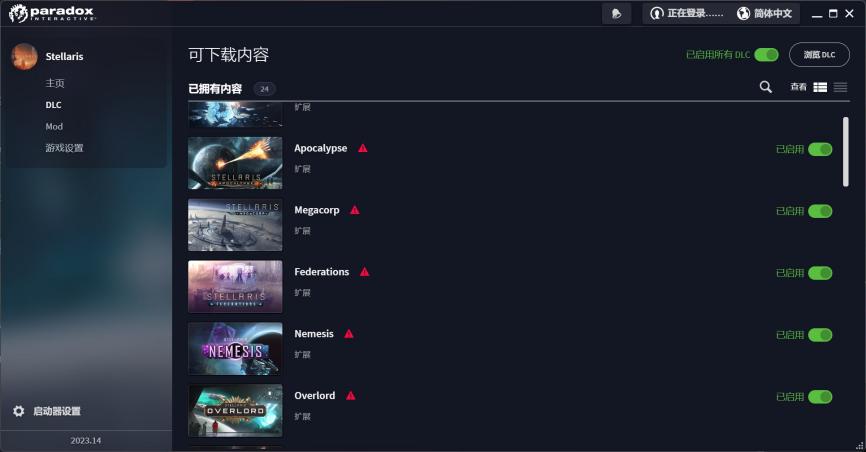Open the Apocalypse DLC title
The width and height of the screenshot is (866, 452).
point(320,148)
